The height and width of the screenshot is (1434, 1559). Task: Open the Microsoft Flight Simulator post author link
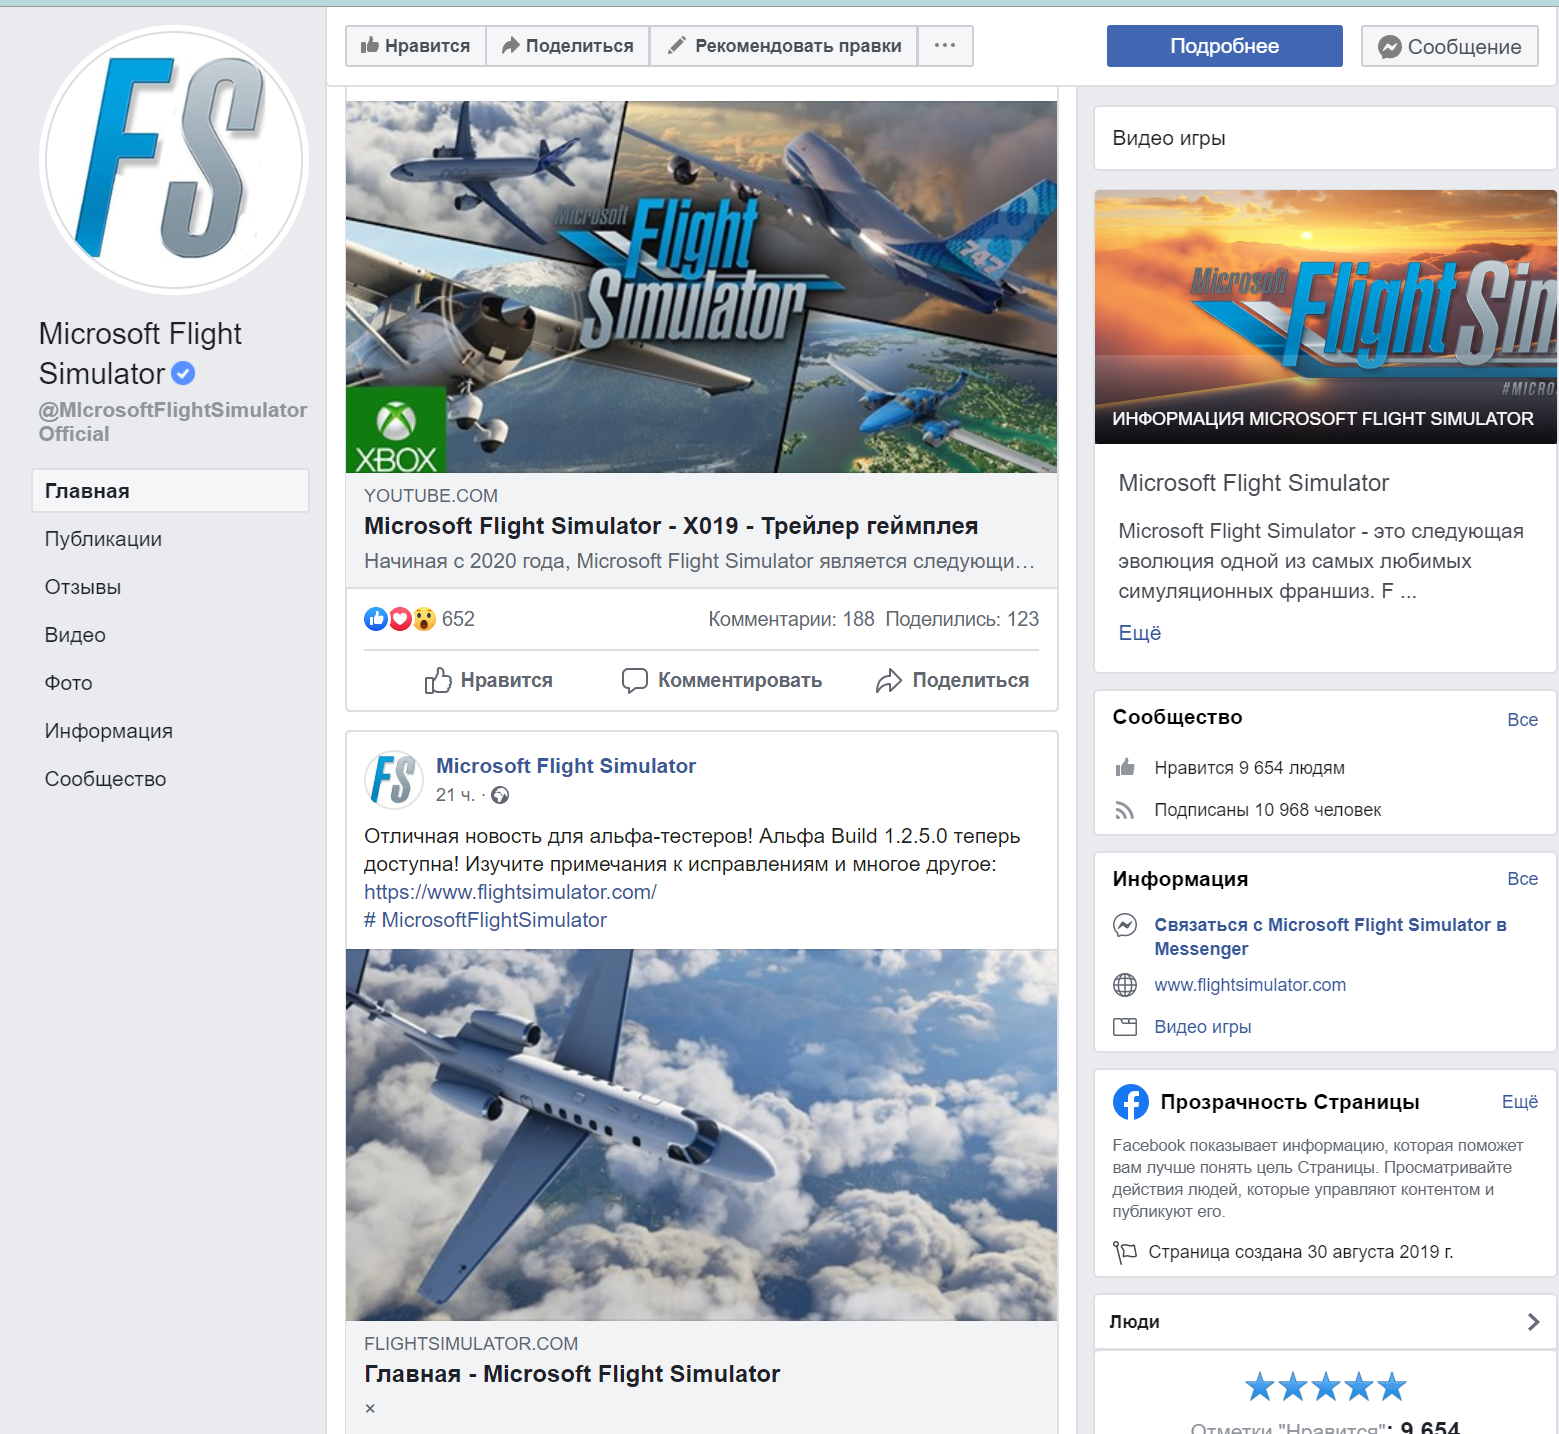click(x=566, y=766)
